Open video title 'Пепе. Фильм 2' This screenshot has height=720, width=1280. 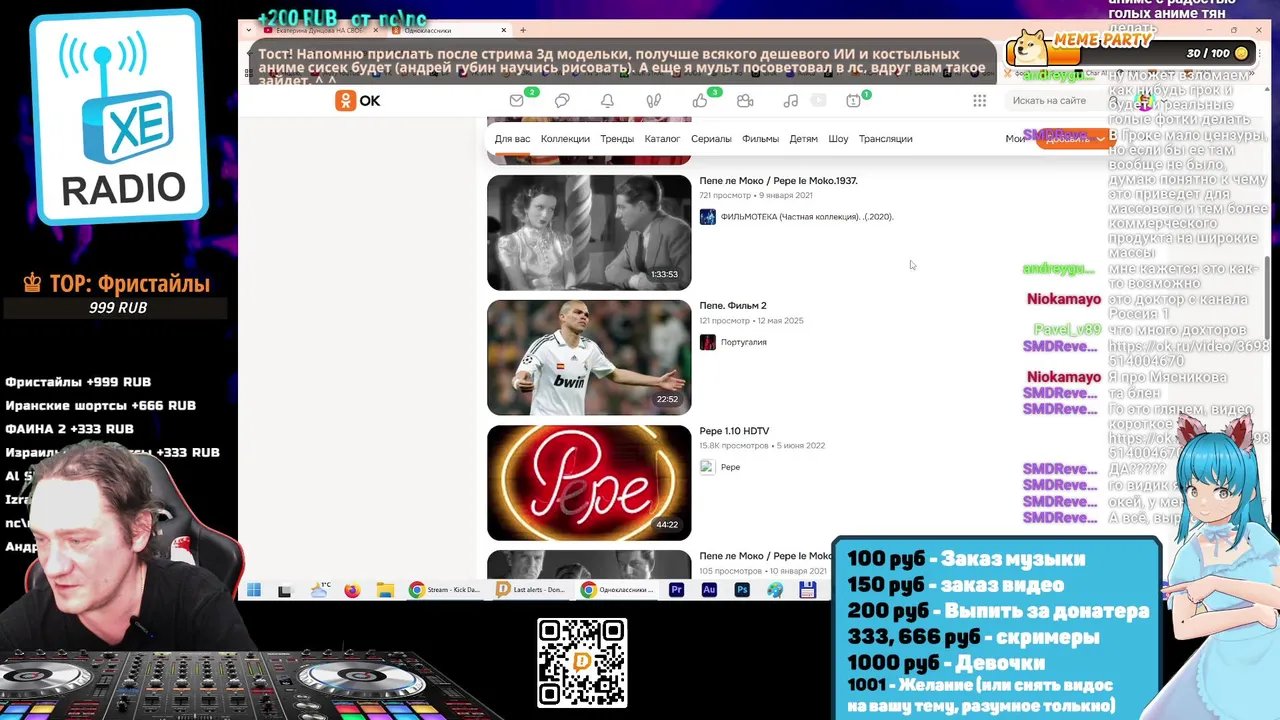coord(733,306)
